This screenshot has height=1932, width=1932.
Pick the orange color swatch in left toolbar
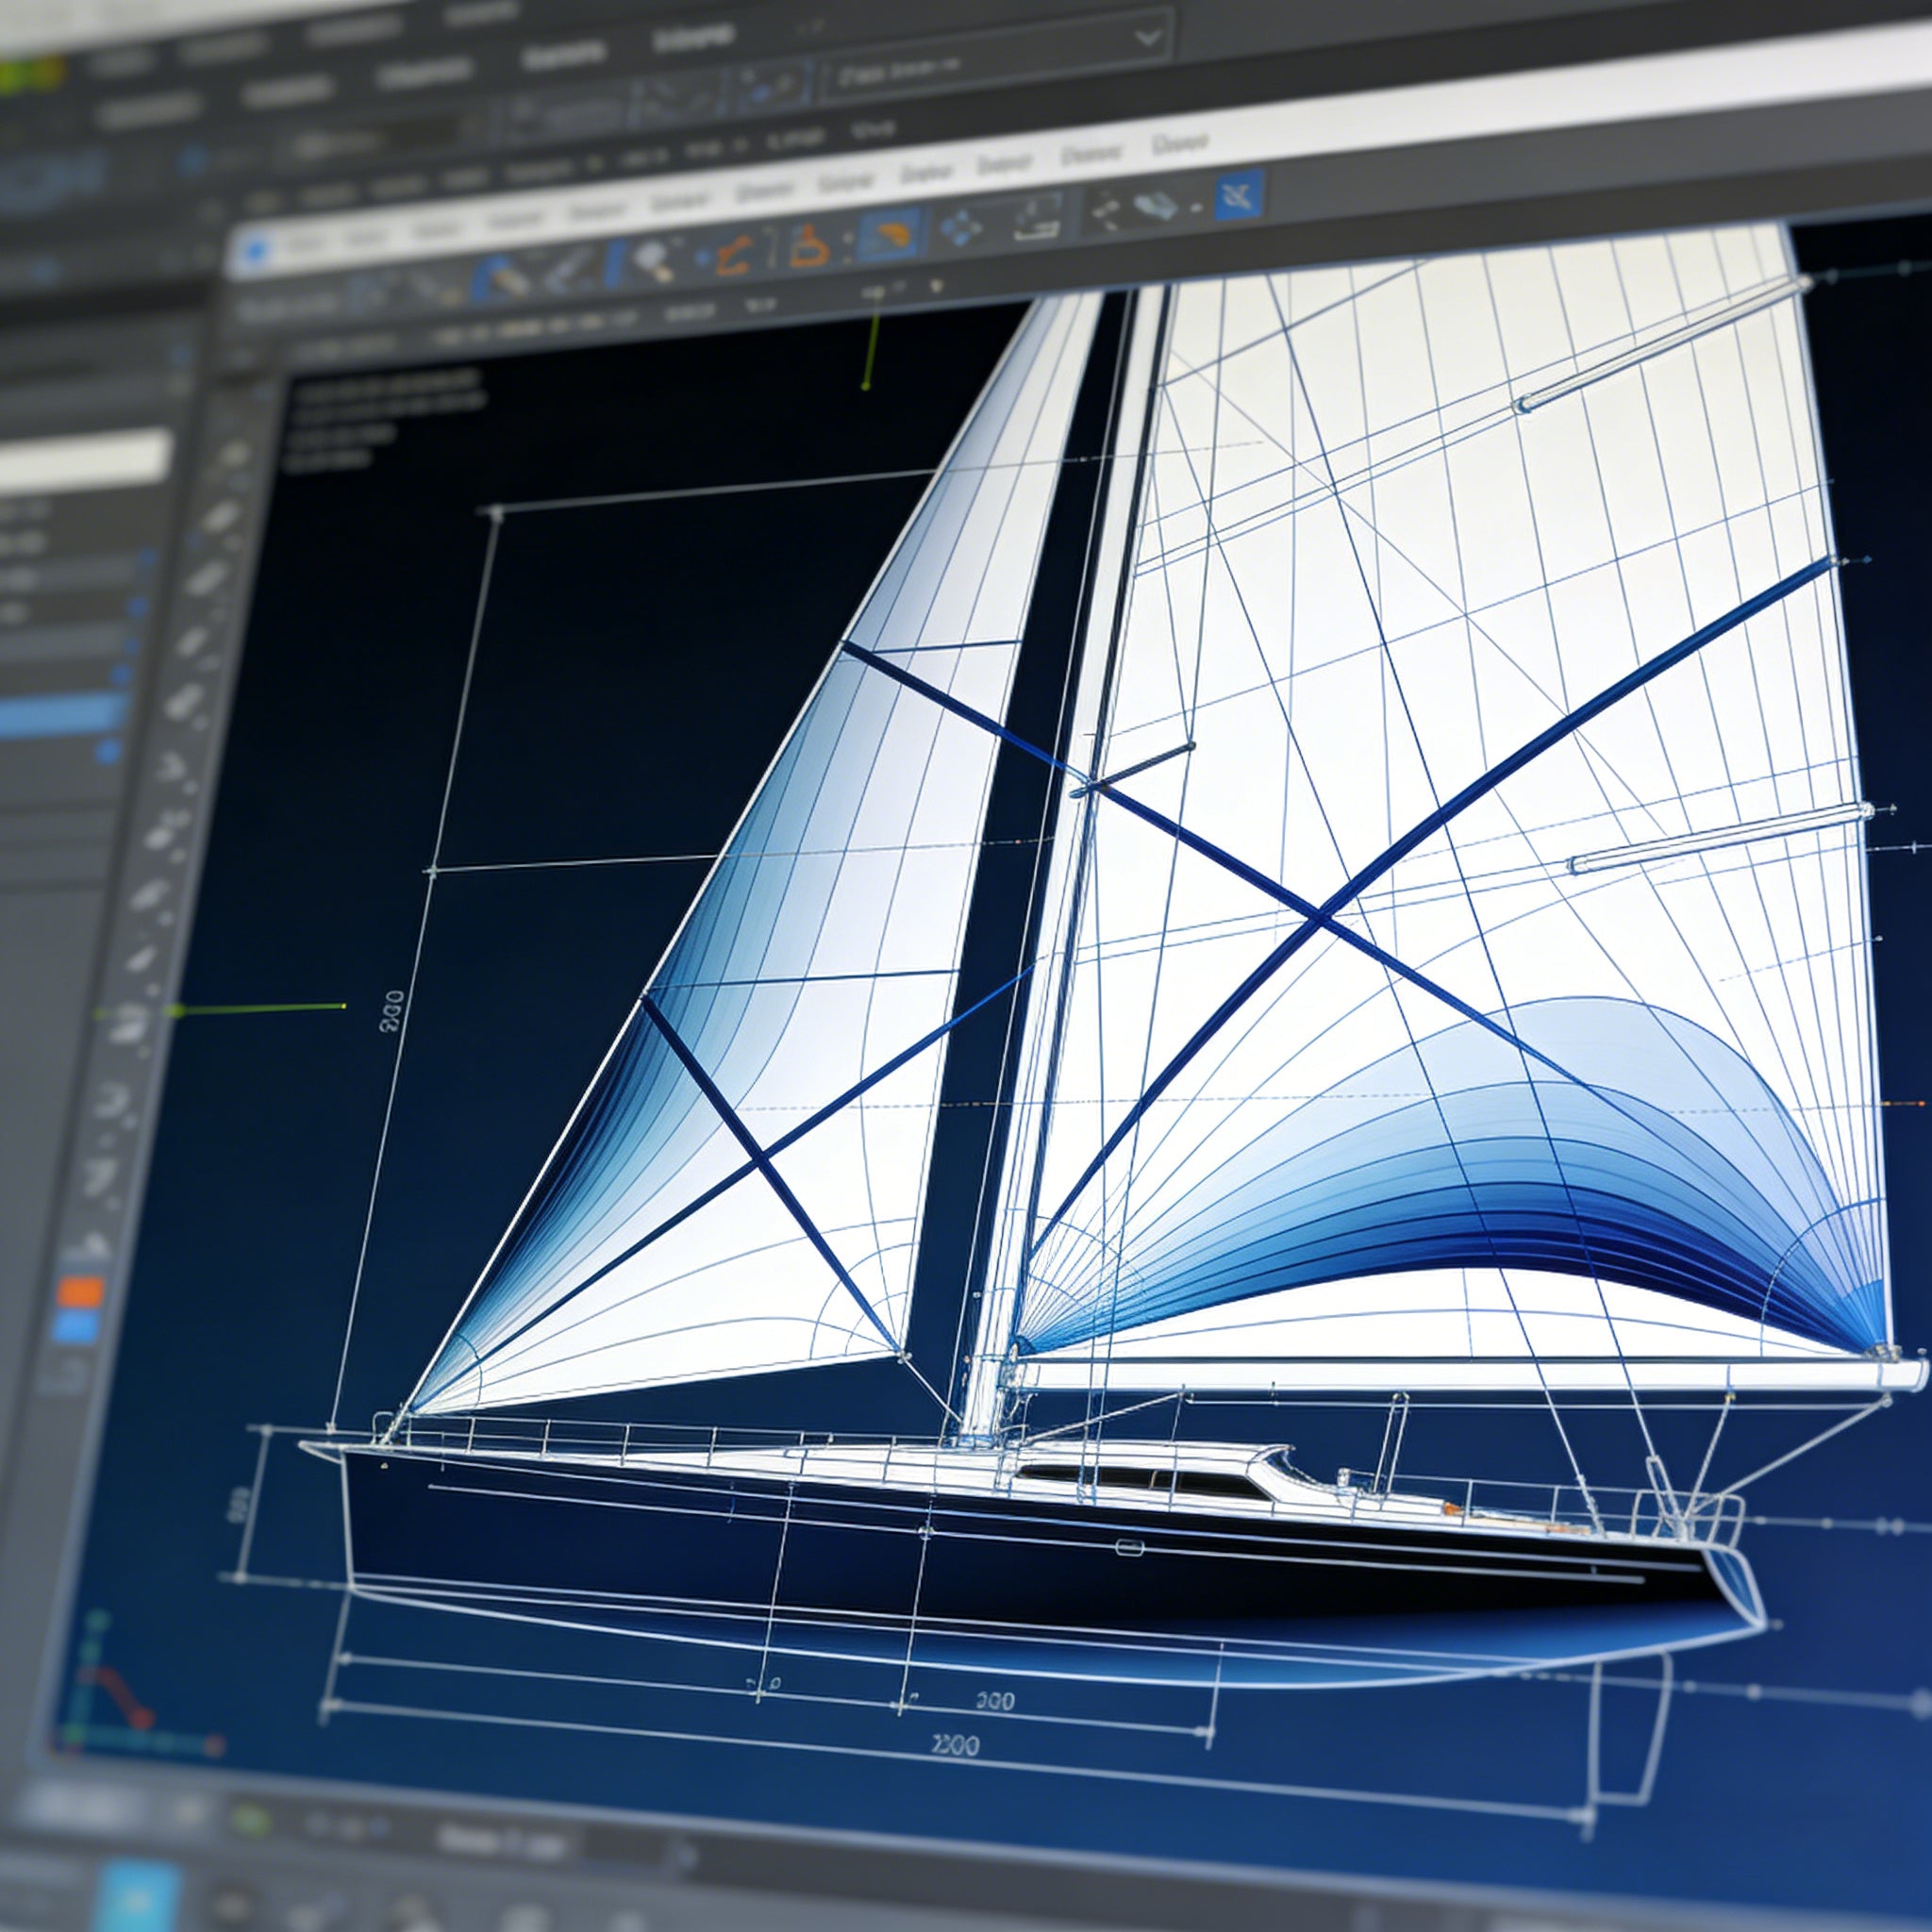[x=79, y=1291]
